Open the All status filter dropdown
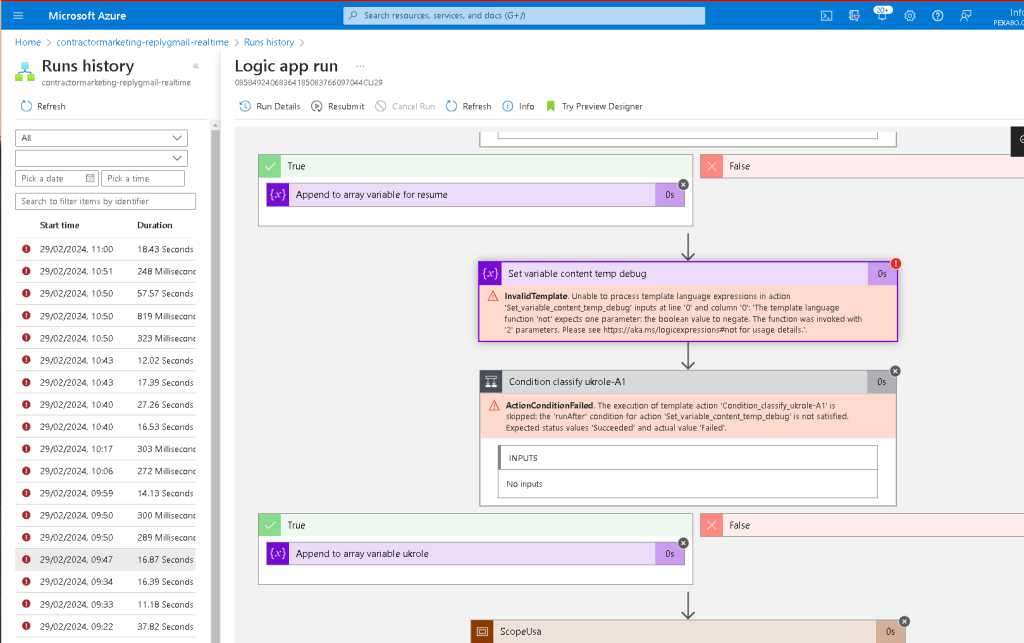1024x643 pixels. [101, 138]
